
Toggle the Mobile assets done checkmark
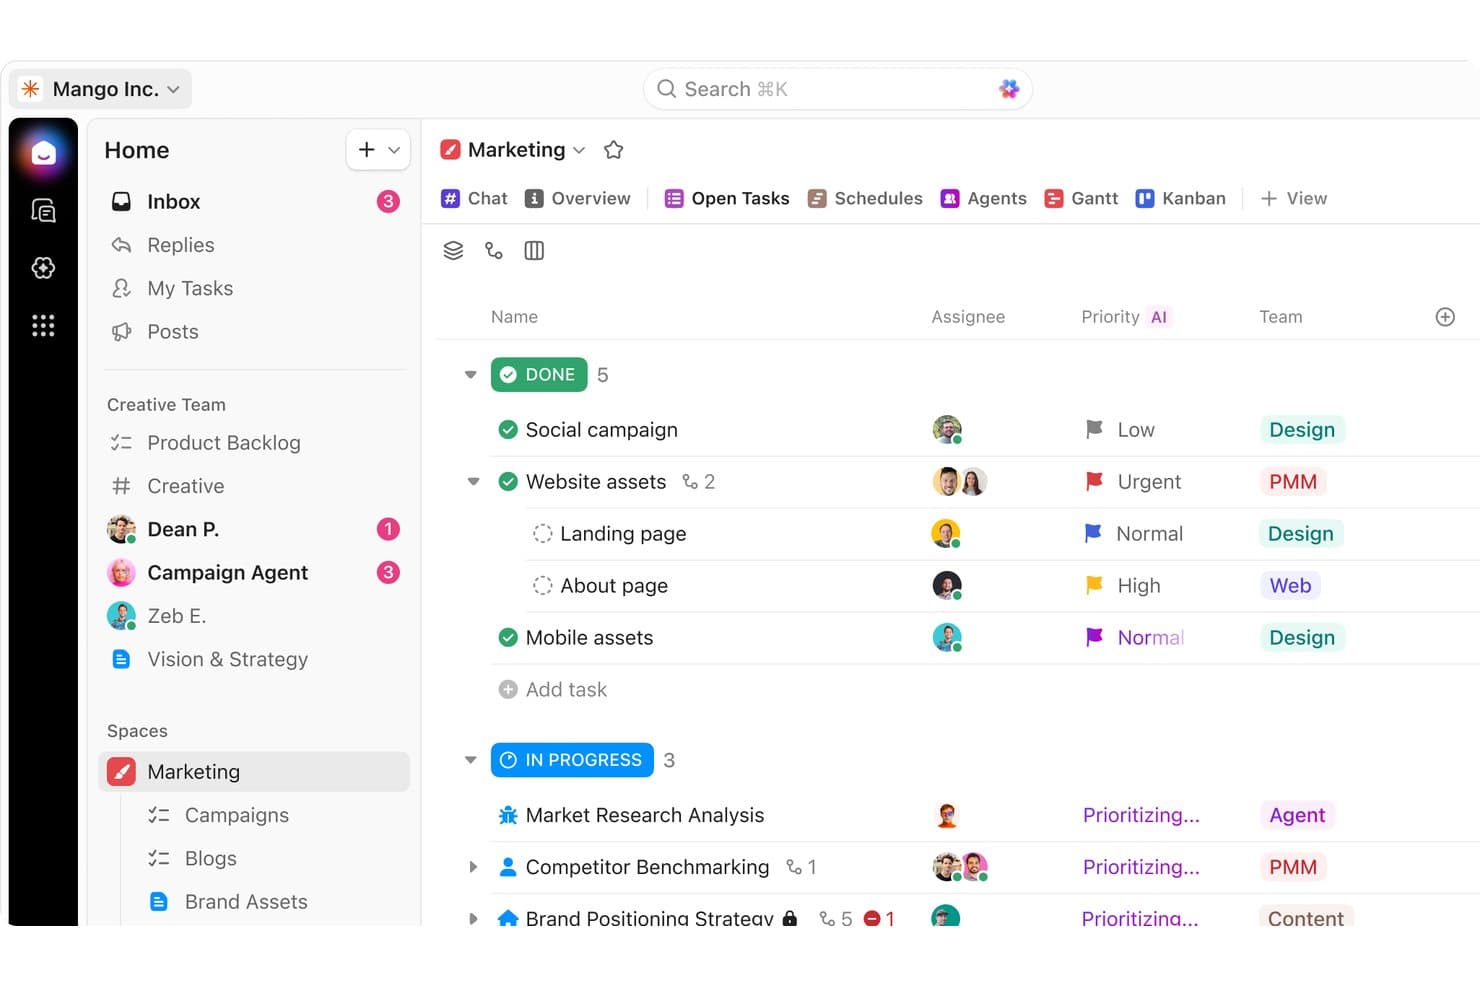[x=508, y=638]
